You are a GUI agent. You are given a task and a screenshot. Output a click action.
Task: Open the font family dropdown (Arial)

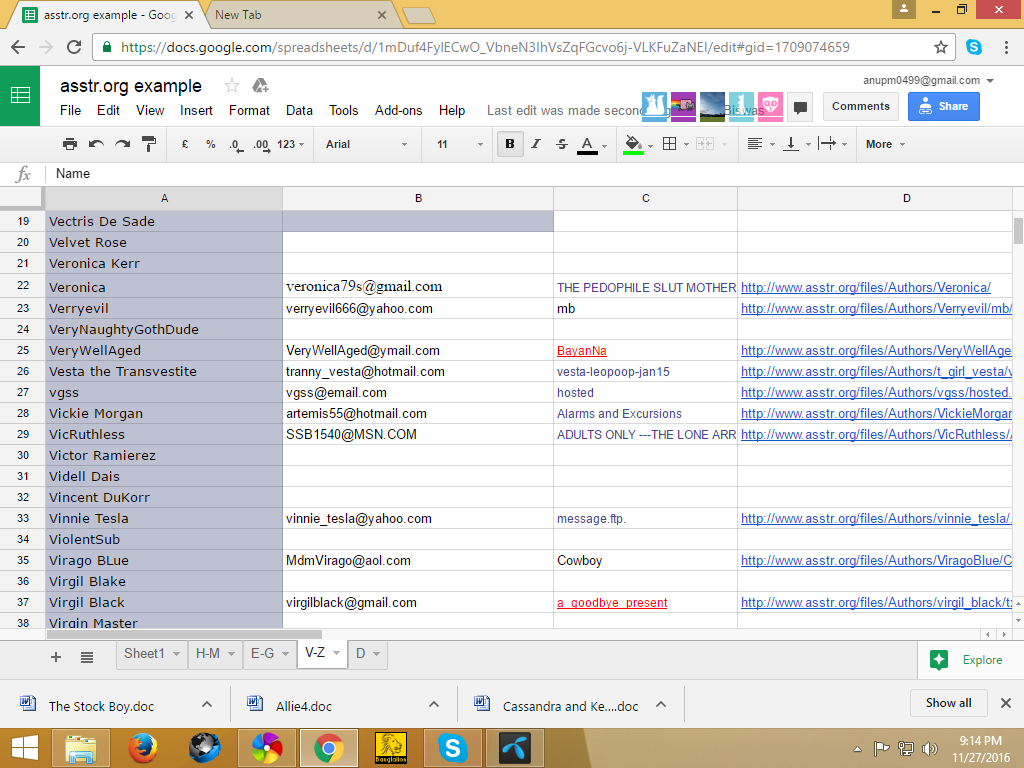click(x=366, y=144)
